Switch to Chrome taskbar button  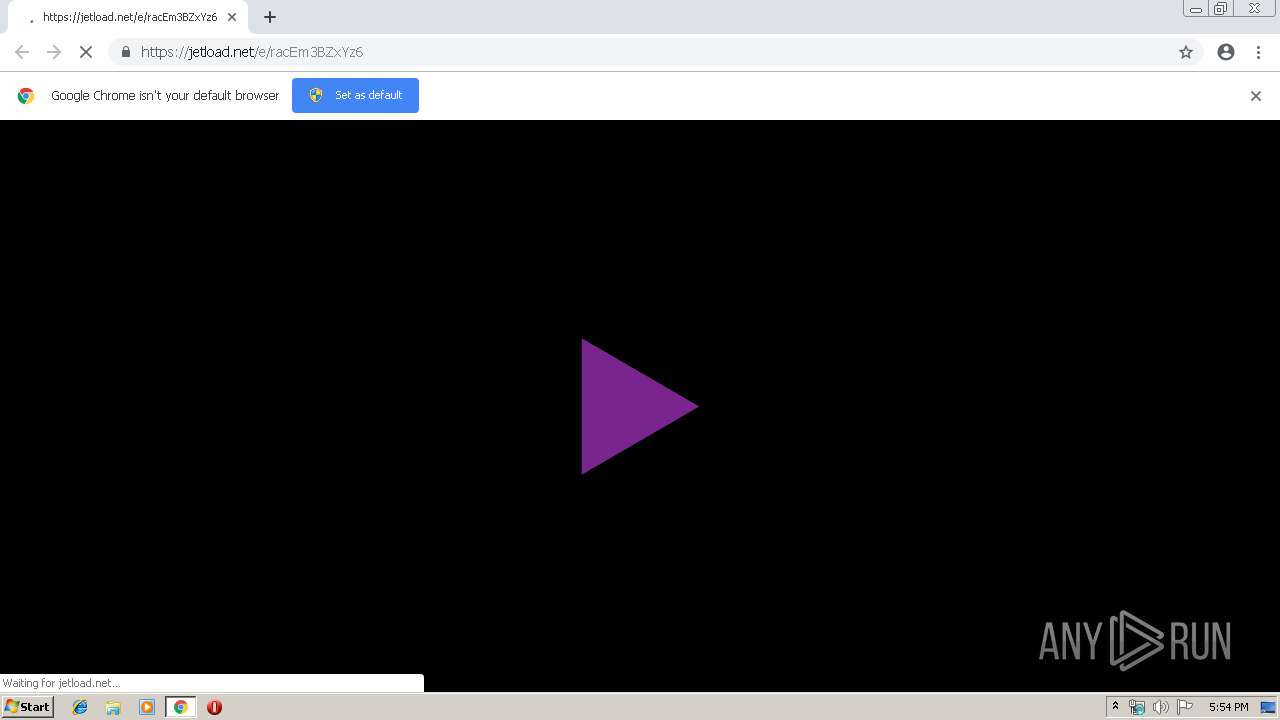(x=180, y=707)
